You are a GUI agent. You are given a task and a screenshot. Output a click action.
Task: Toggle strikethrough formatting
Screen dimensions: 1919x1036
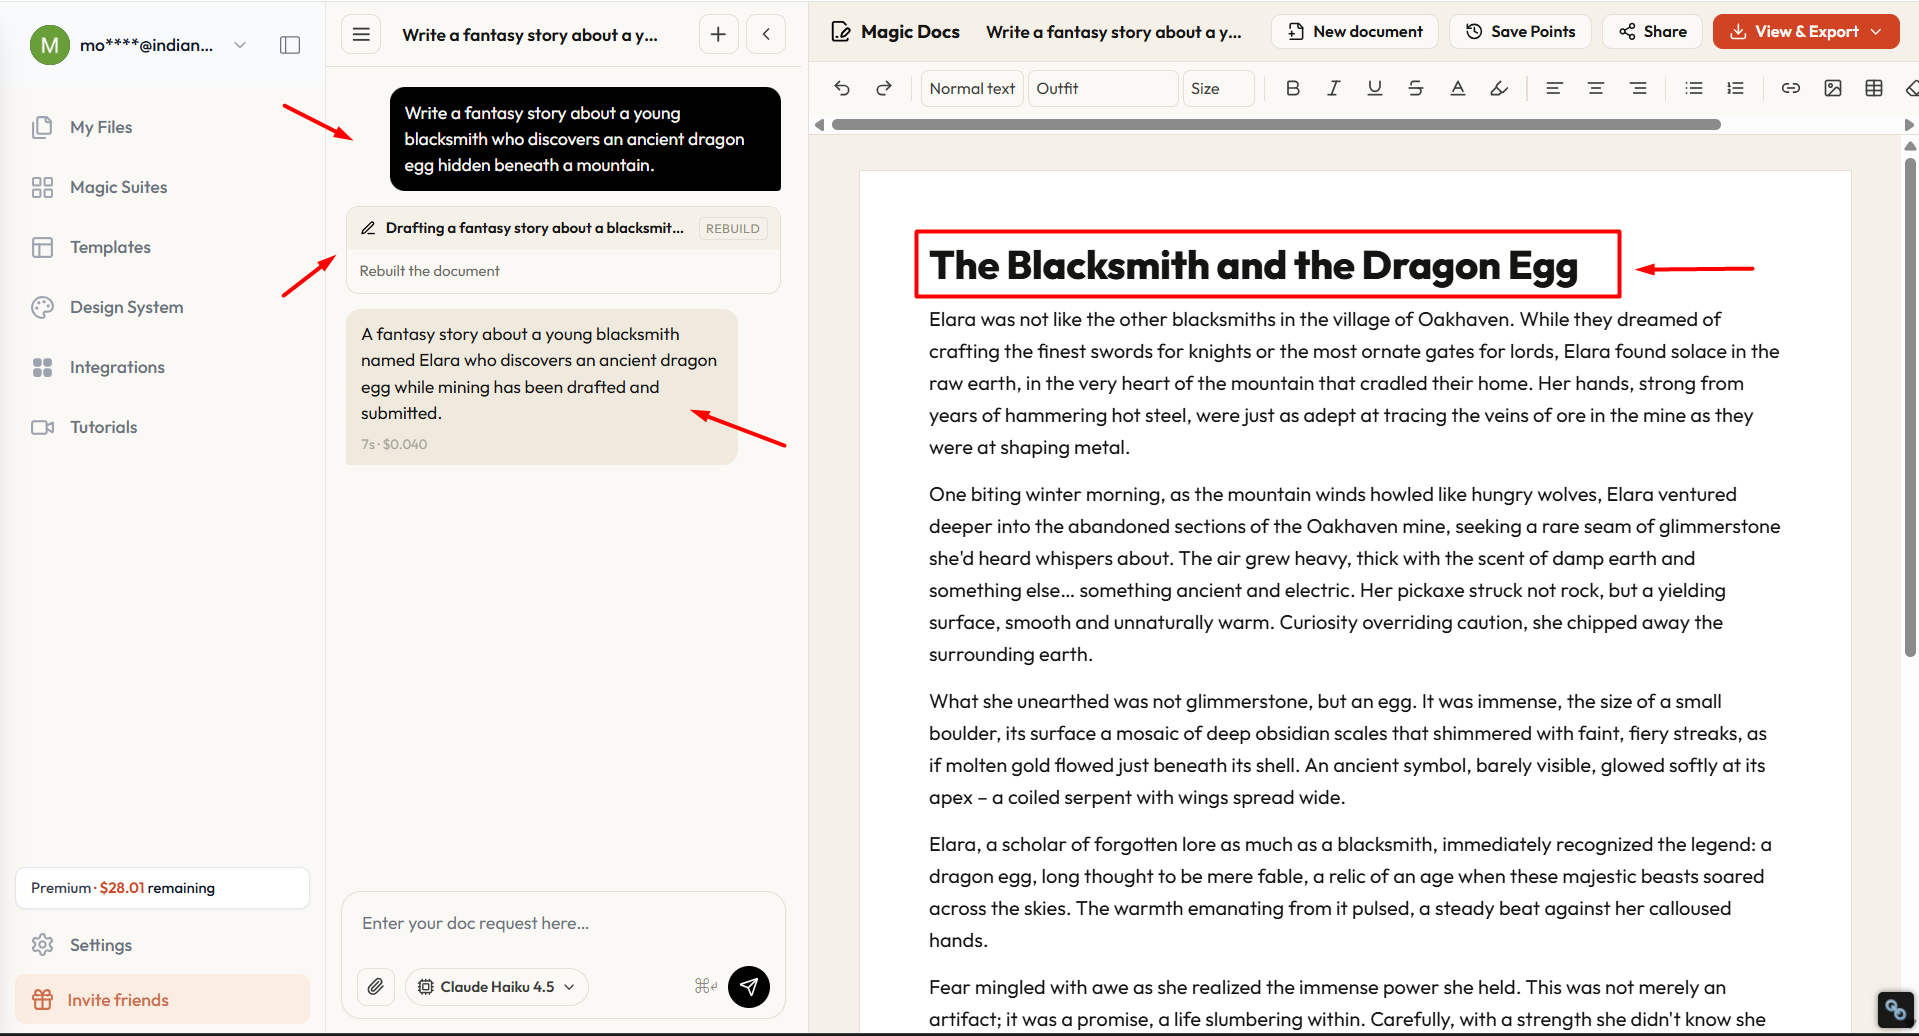click(1416, 88)
